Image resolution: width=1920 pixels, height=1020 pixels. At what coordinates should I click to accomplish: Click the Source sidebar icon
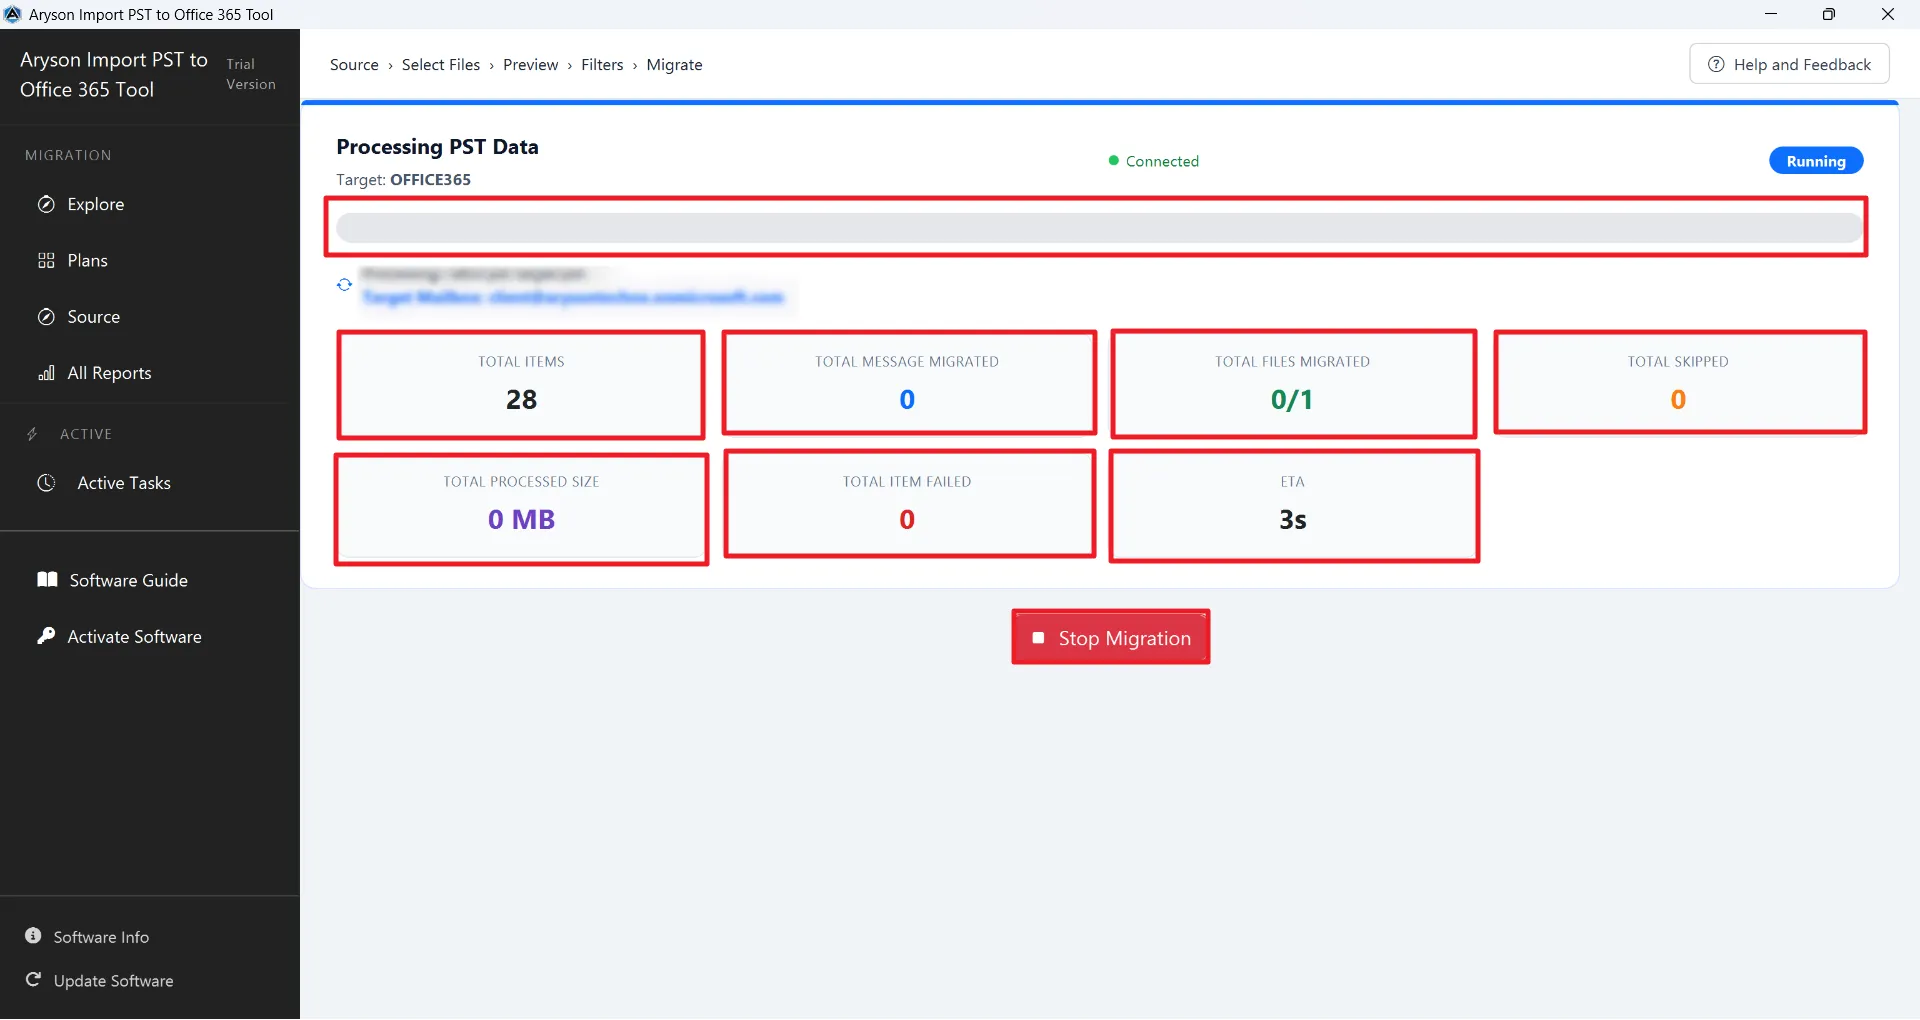point(46,316)
